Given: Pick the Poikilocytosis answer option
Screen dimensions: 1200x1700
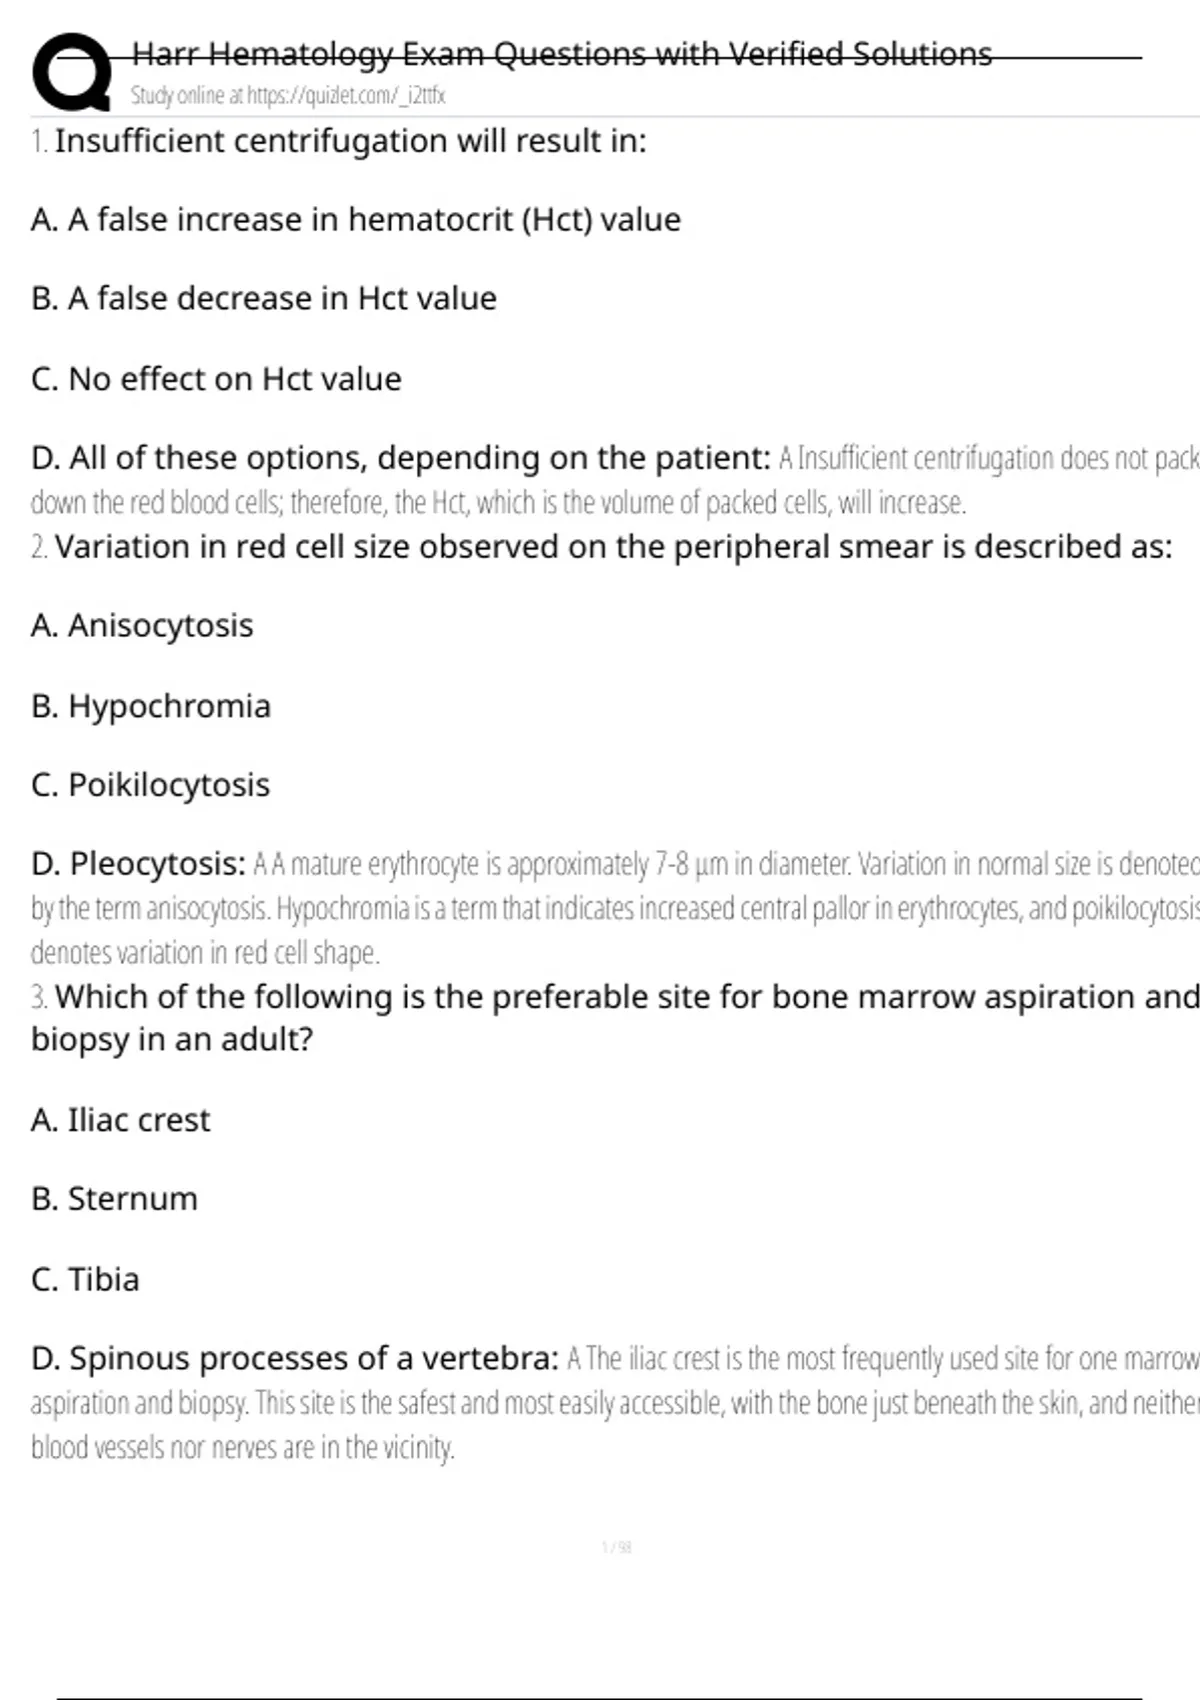Looking at the screenshot, I should point(150,785).
